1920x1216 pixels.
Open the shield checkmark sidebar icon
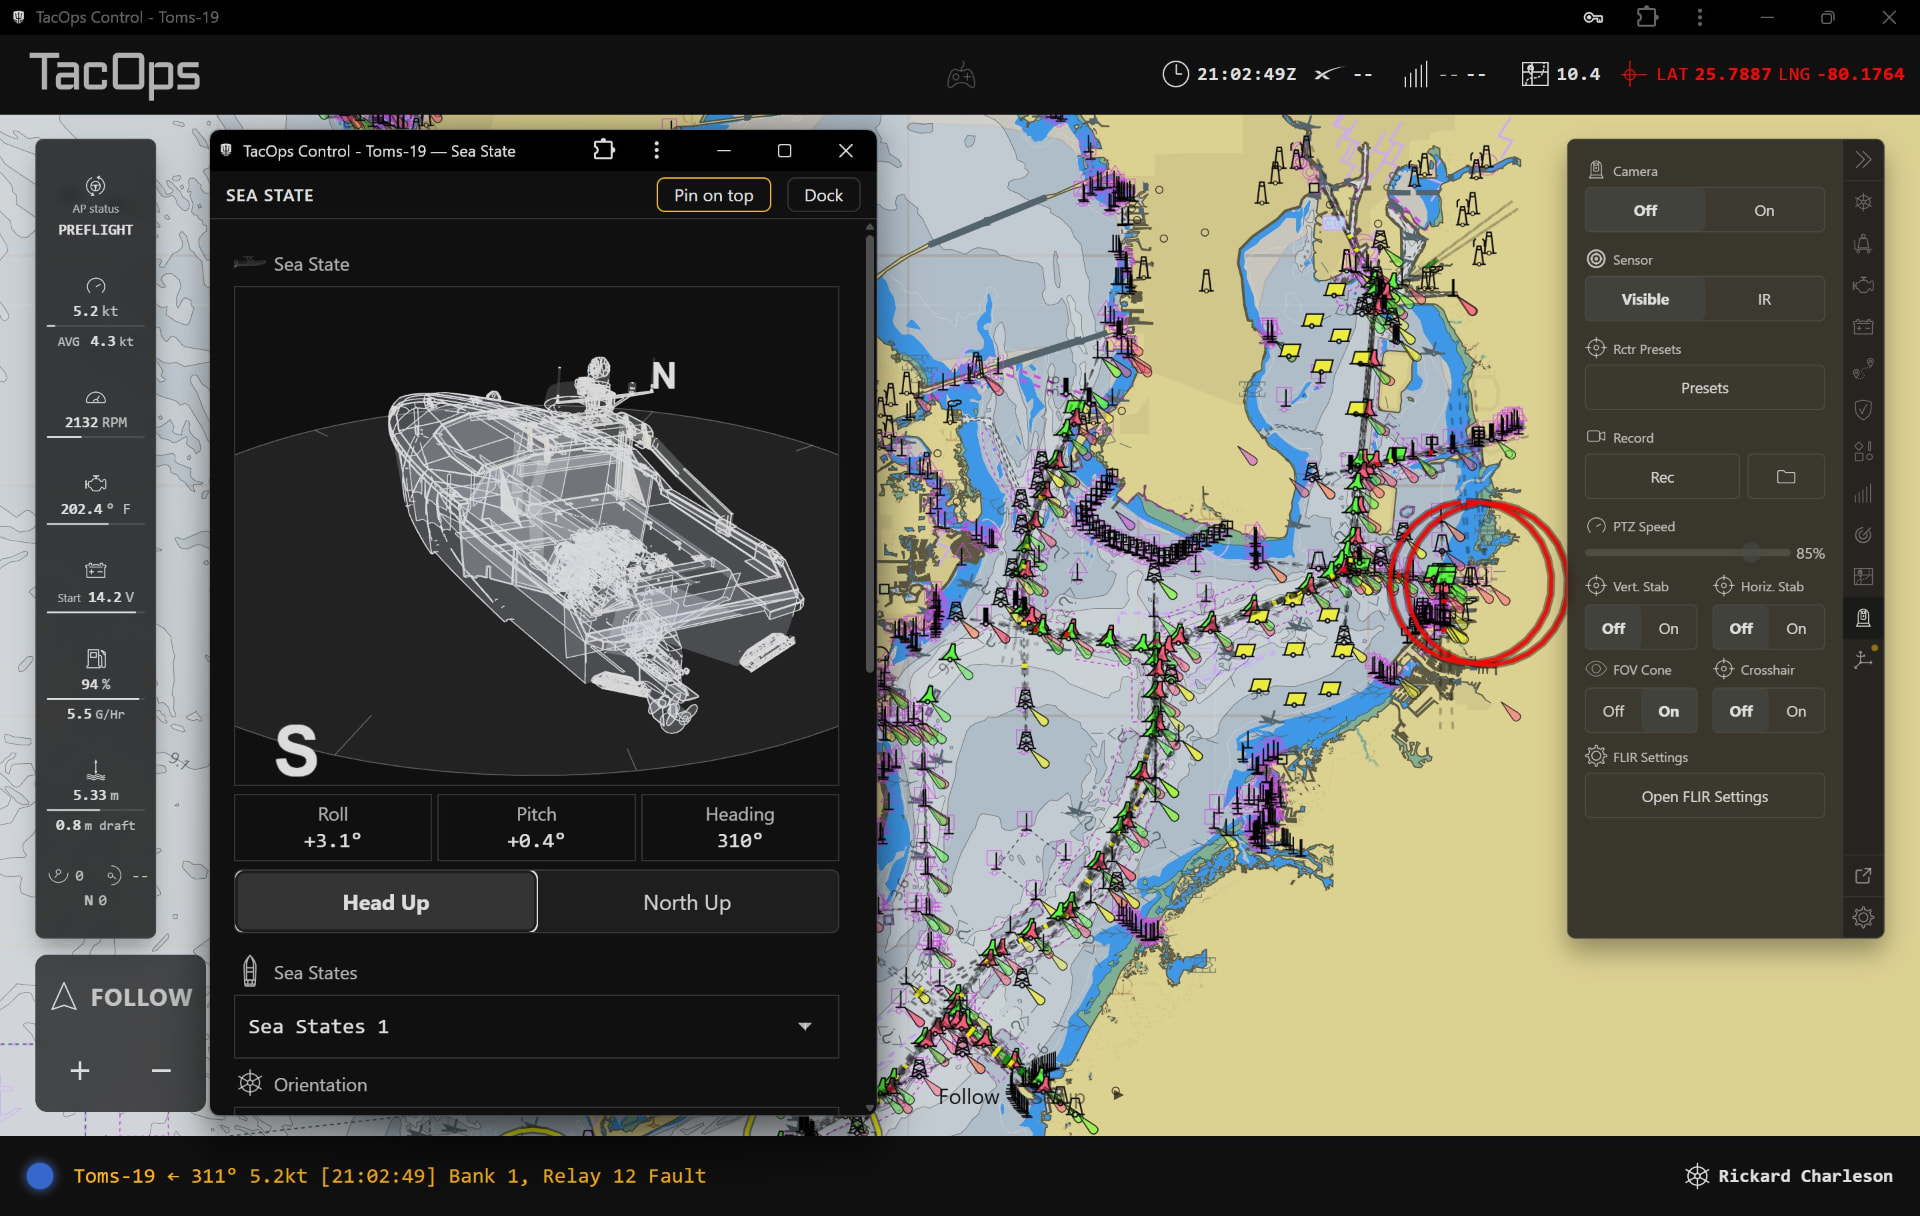1863,410
